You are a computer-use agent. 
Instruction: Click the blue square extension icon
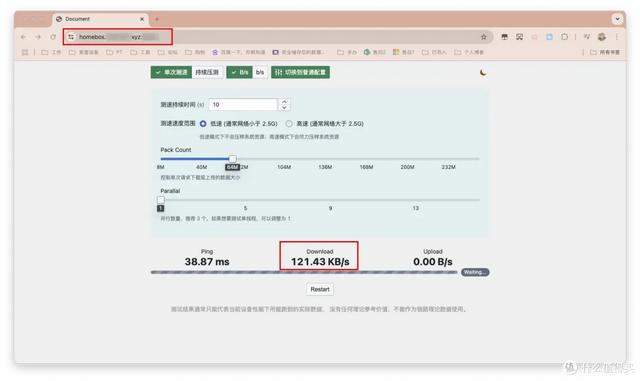click(549, 37)
